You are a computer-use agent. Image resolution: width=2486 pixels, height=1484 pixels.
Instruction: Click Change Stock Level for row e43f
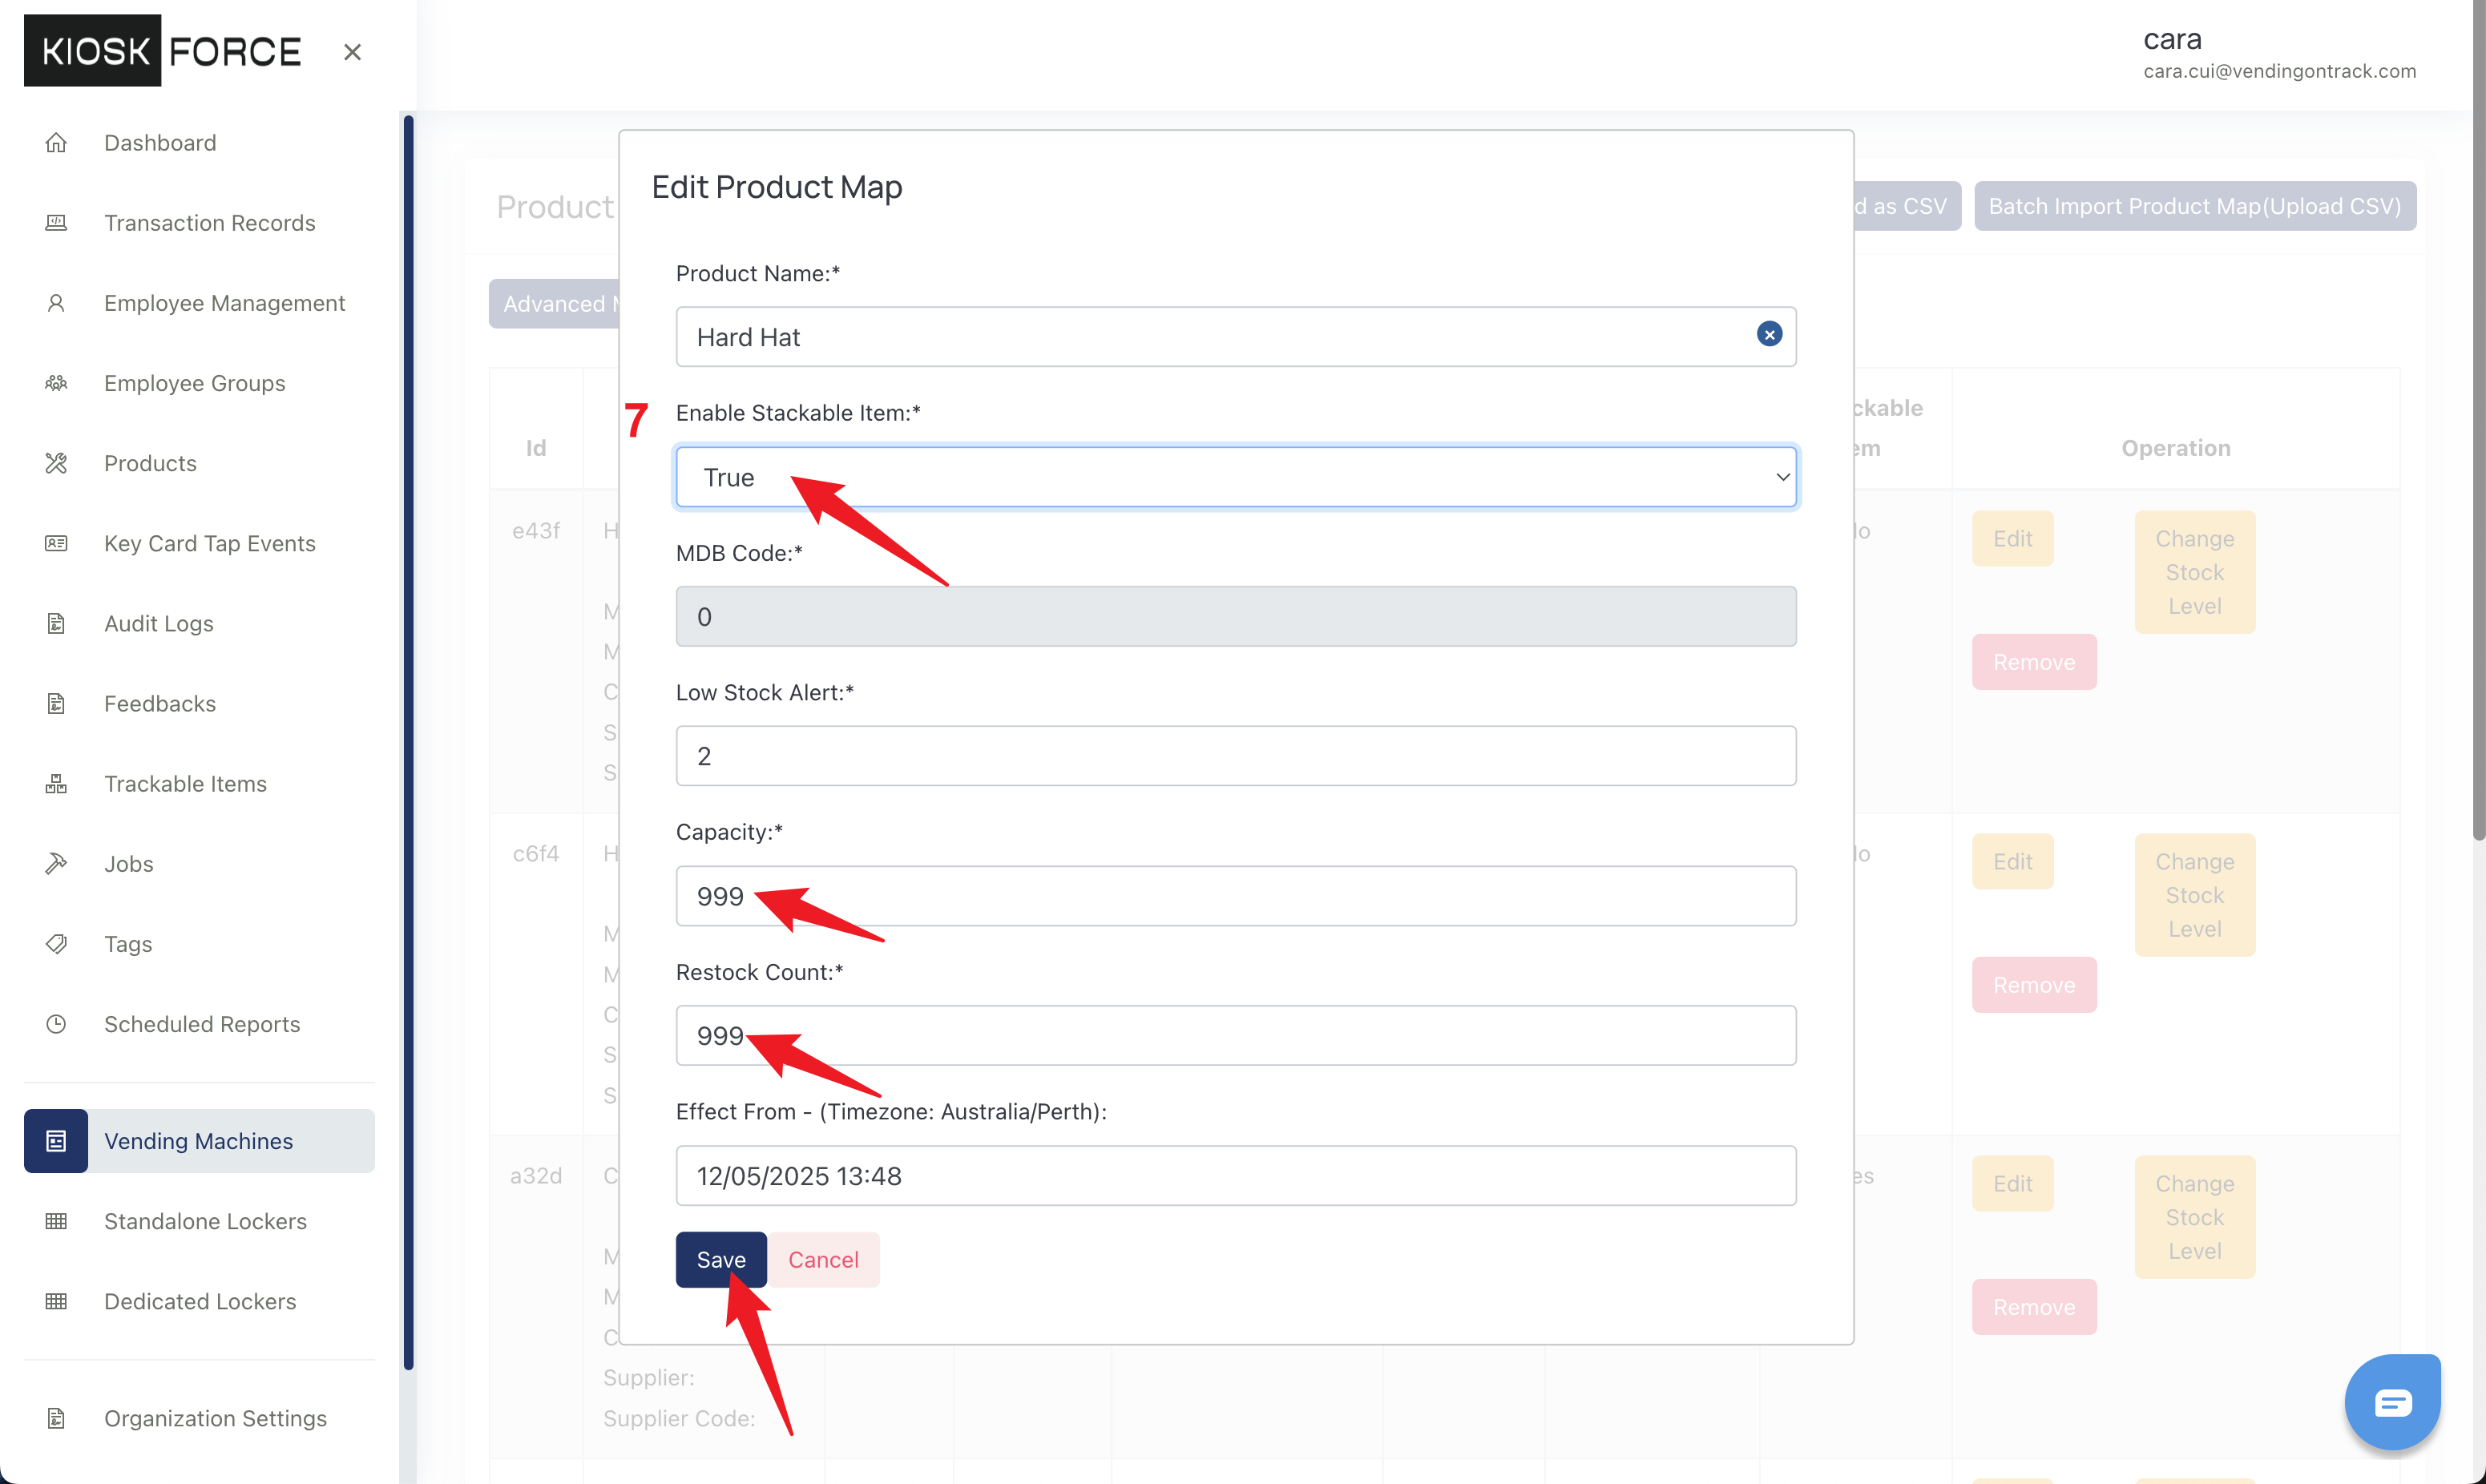2195,572
